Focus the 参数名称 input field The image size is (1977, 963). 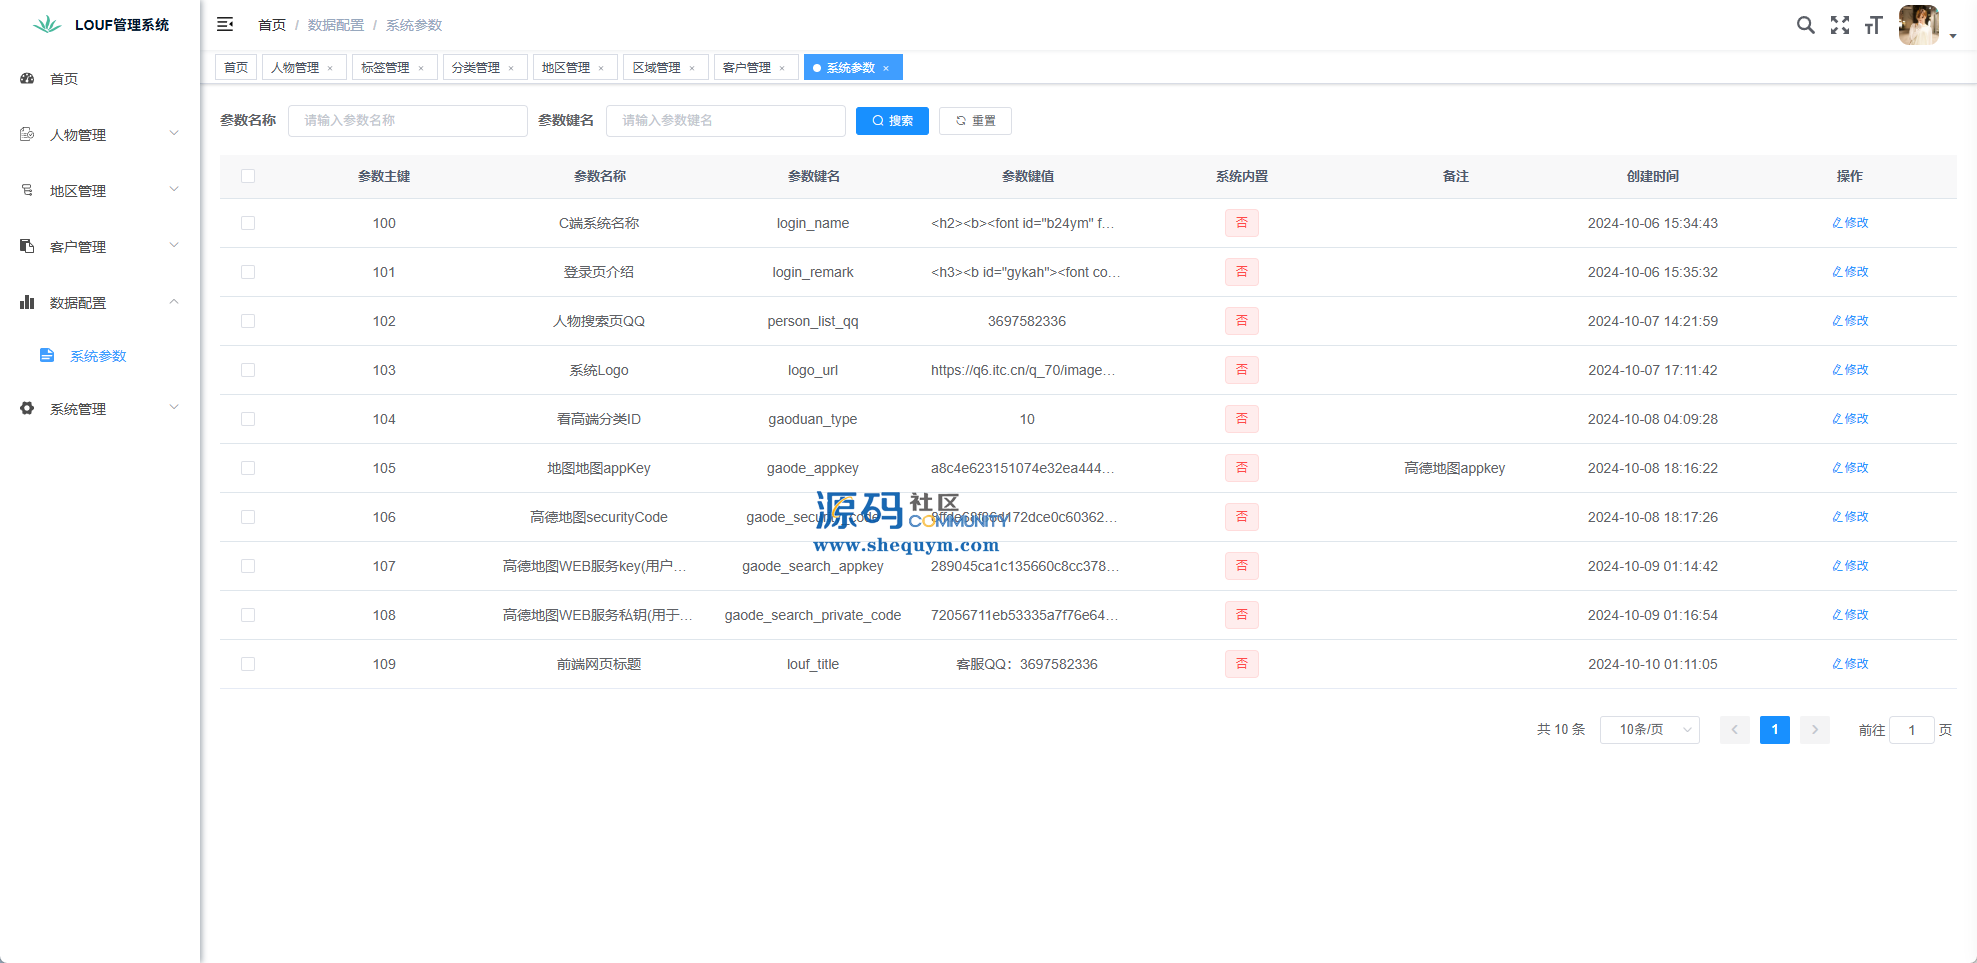point(407,121)
